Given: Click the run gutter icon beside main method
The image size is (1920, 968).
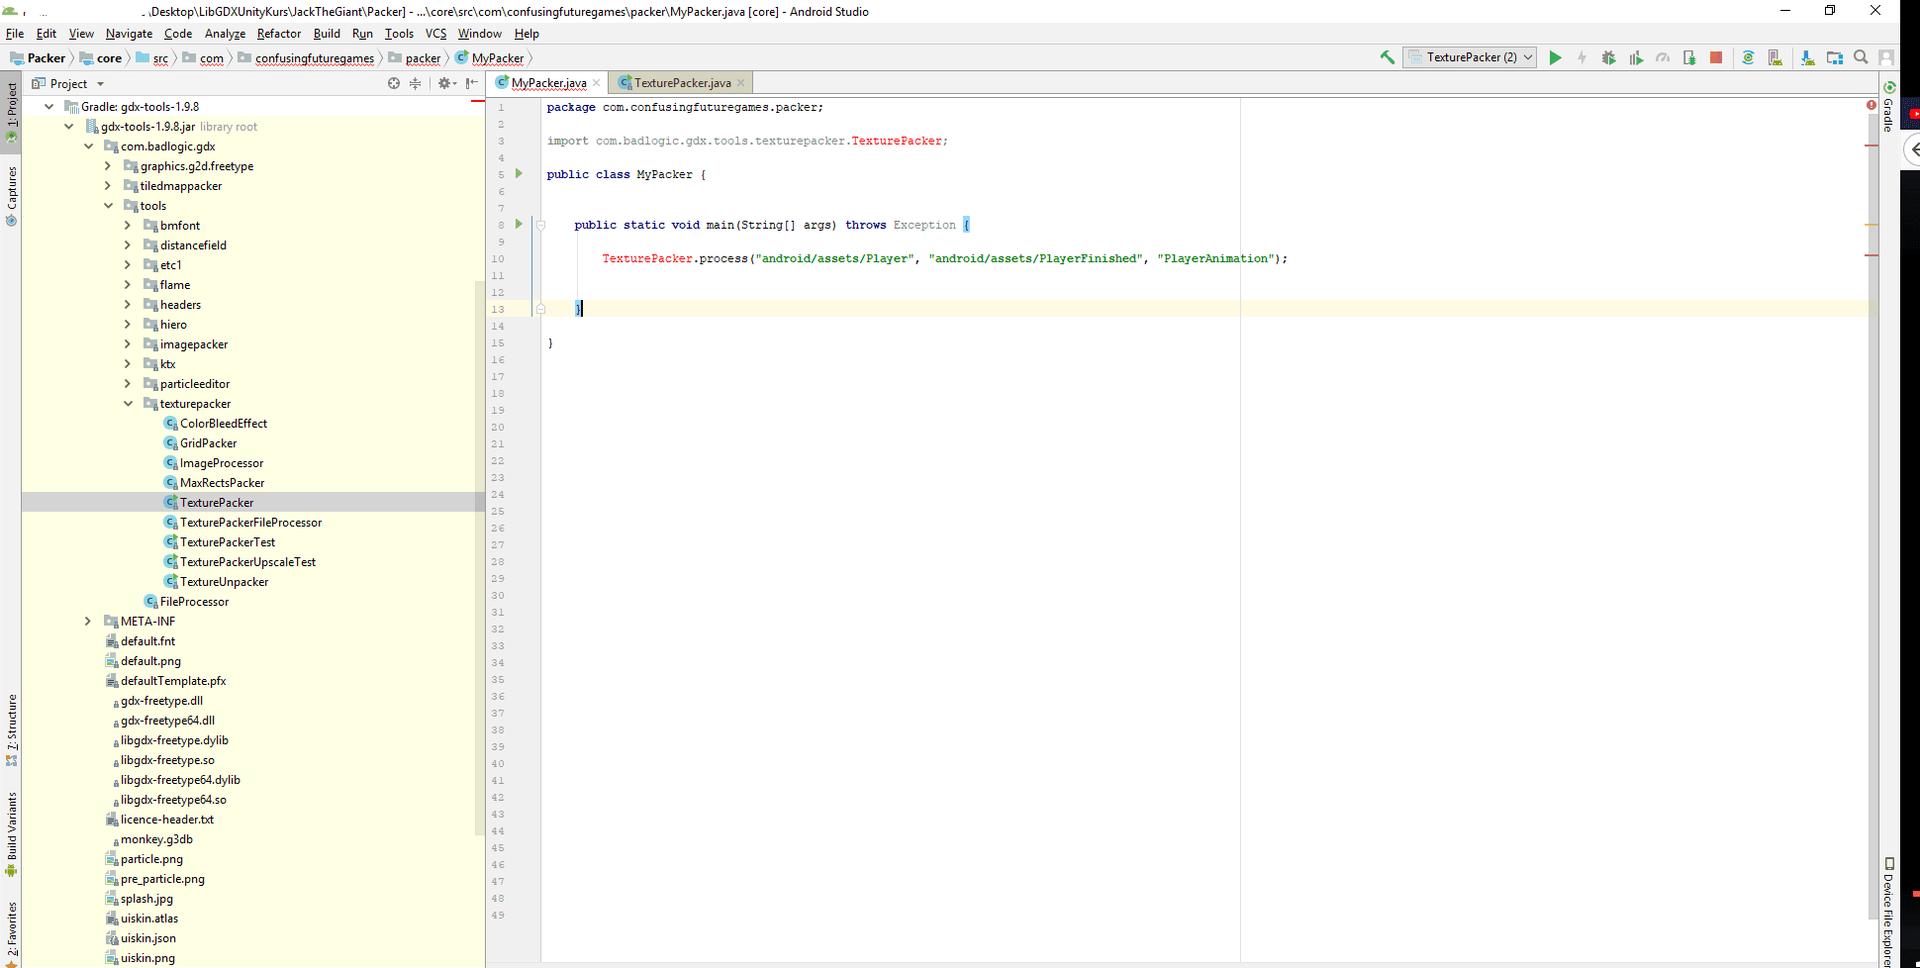Looking at the screenshot, I should click(519, 224).
